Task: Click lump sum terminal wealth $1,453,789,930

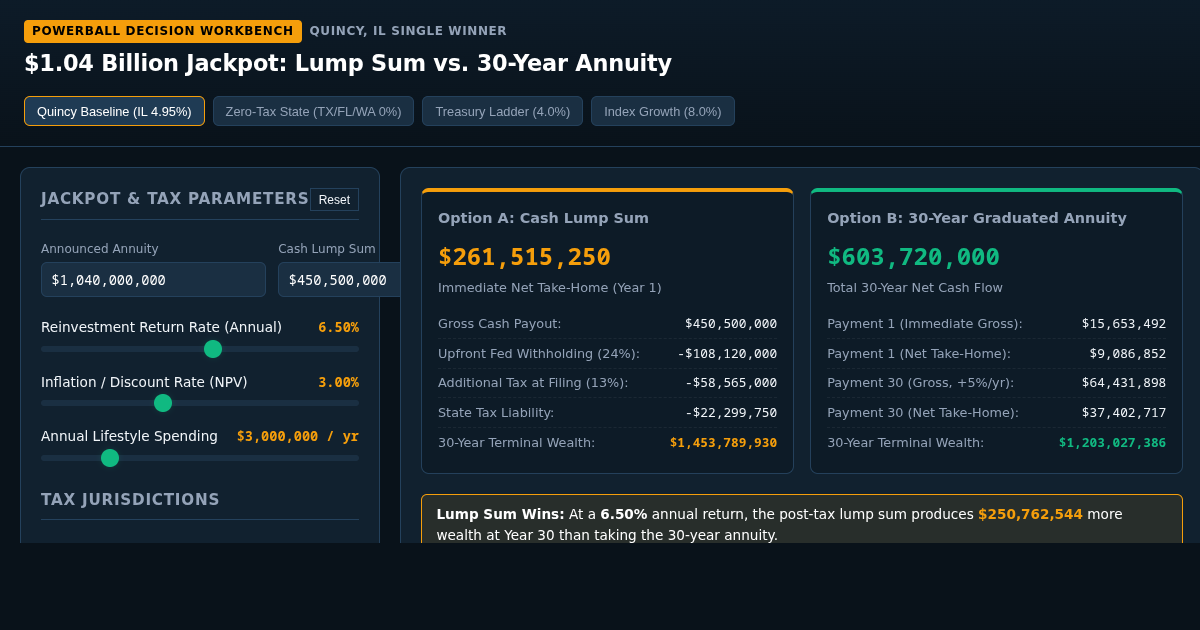Action: [723, 442]
